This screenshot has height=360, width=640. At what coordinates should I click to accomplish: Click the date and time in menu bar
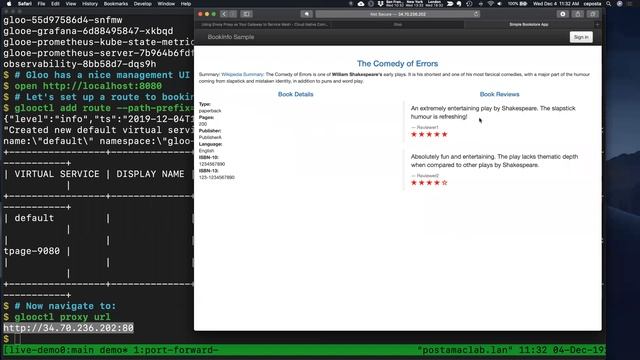pos(556,4)
